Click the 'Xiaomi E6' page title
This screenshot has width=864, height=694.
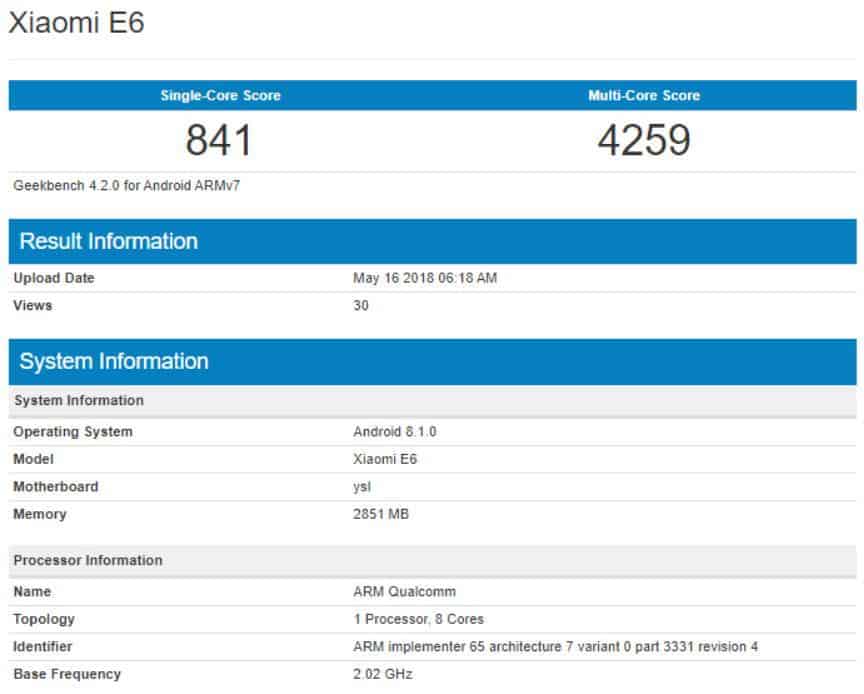(x=77, y=23)
